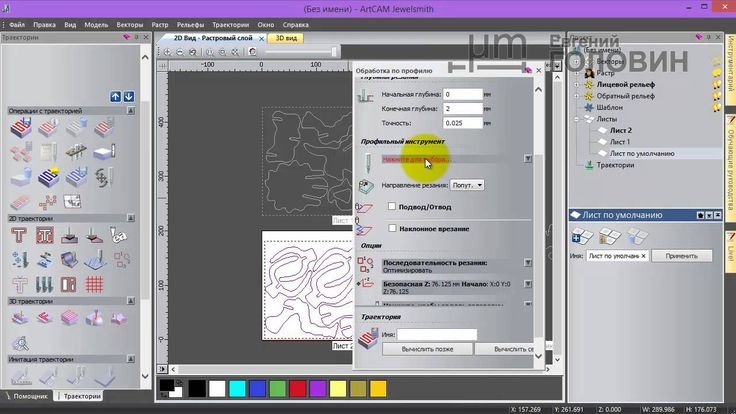
Task: Click the lightbulb next to Лицевой рельеф
Action: [x=718, y=85]
